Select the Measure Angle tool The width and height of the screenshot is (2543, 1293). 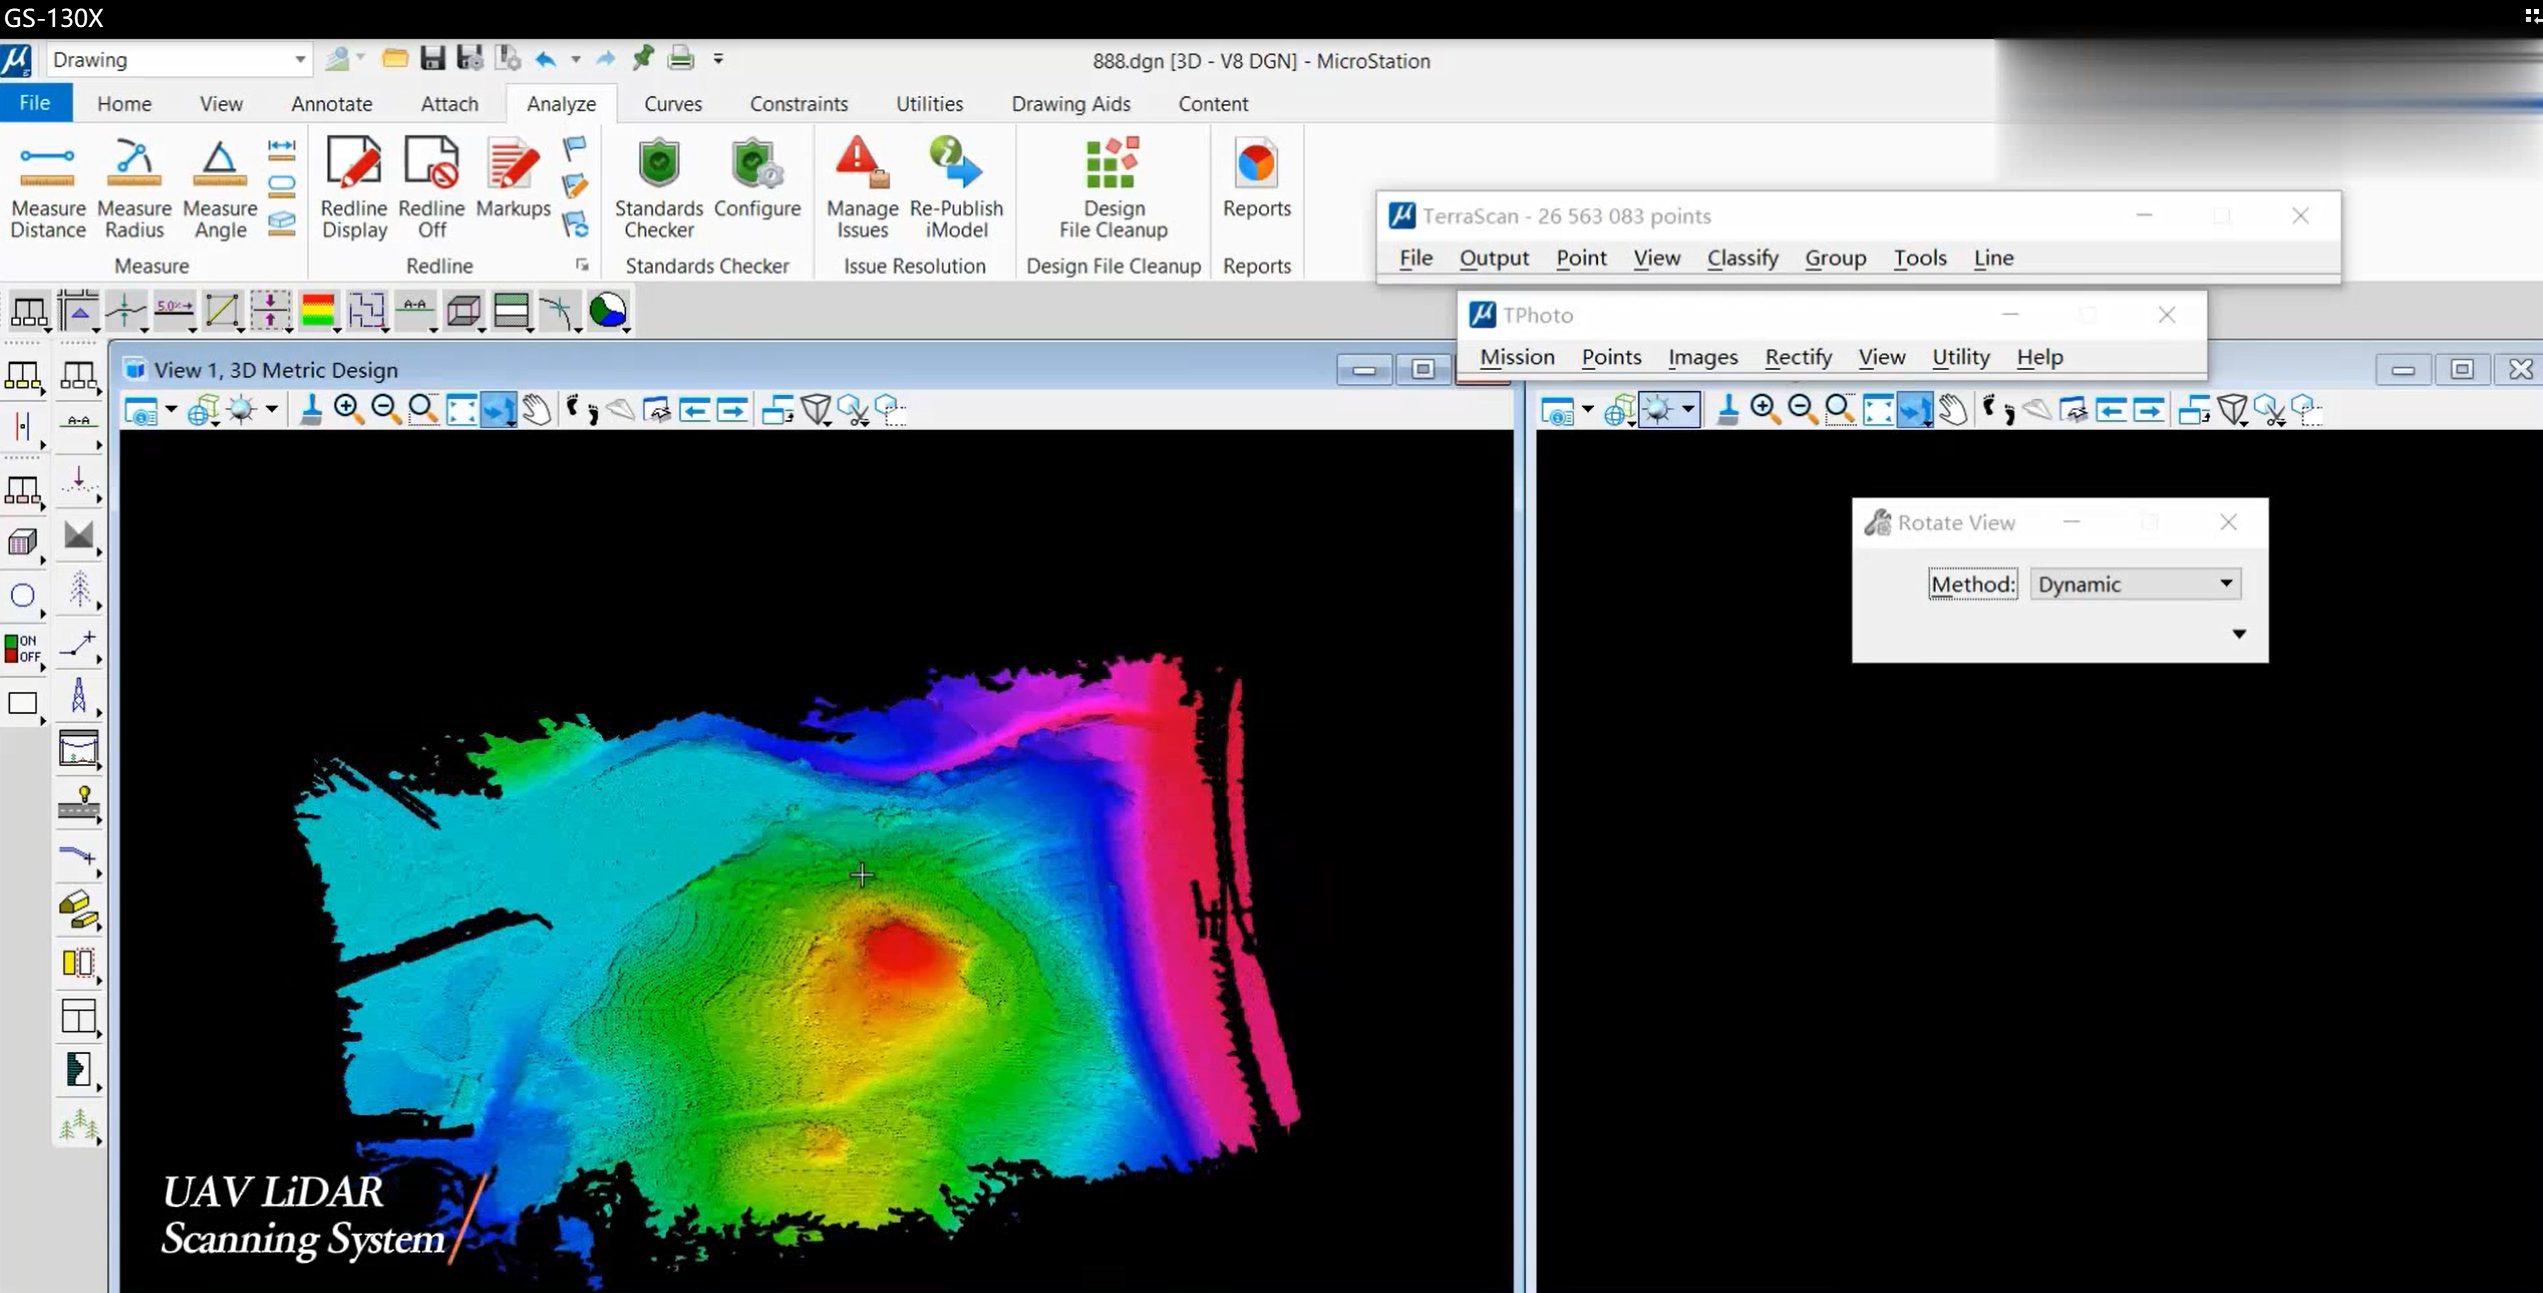[x=220, y=188]
